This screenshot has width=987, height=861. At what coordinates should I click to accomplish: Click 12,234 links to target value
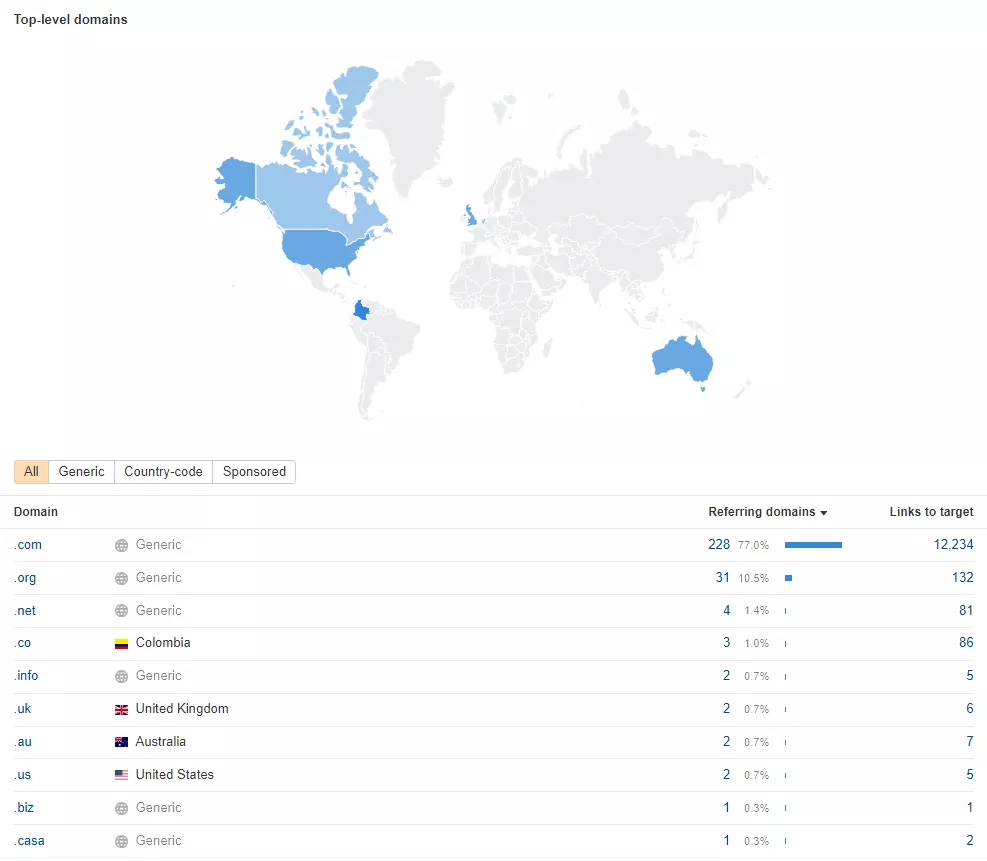point(953,544)
